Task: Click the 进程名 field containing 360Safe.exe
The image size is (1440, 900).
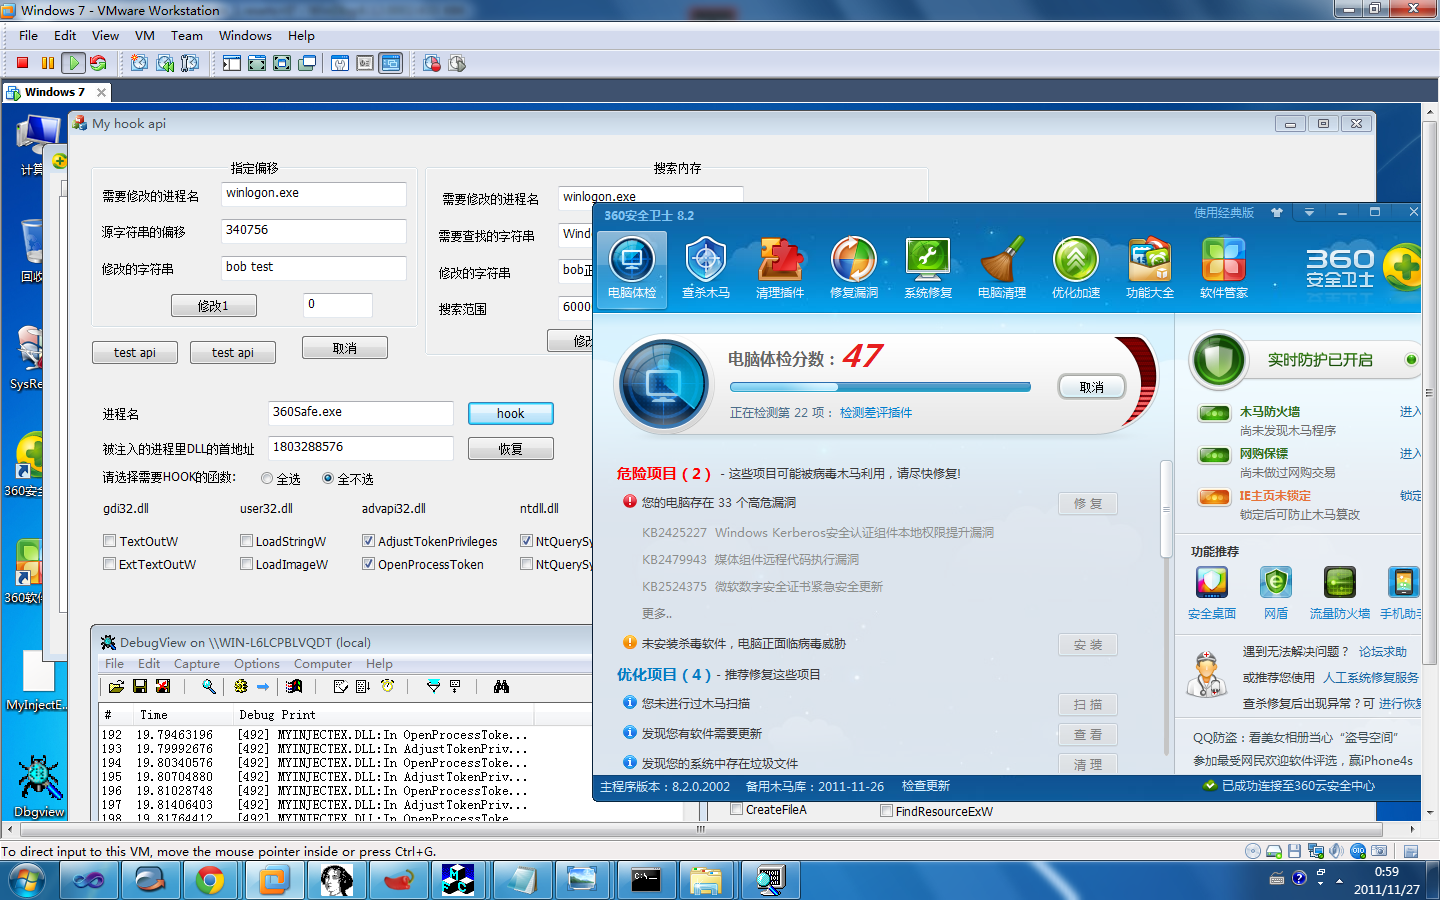Action: click(x=361, y=413)
